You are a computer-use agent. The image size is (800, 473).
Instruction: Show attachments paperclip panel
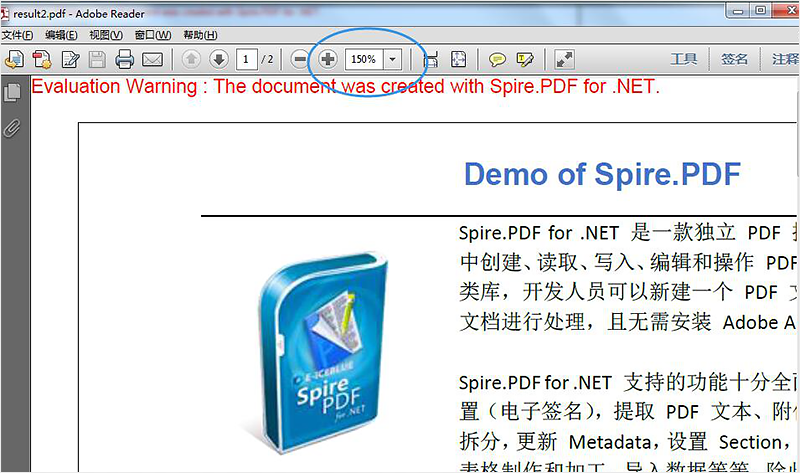[x=12, y=128]
